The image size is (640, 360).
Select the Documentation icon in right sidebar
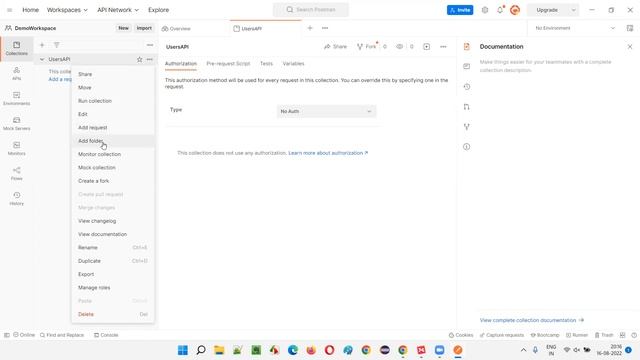467,47
